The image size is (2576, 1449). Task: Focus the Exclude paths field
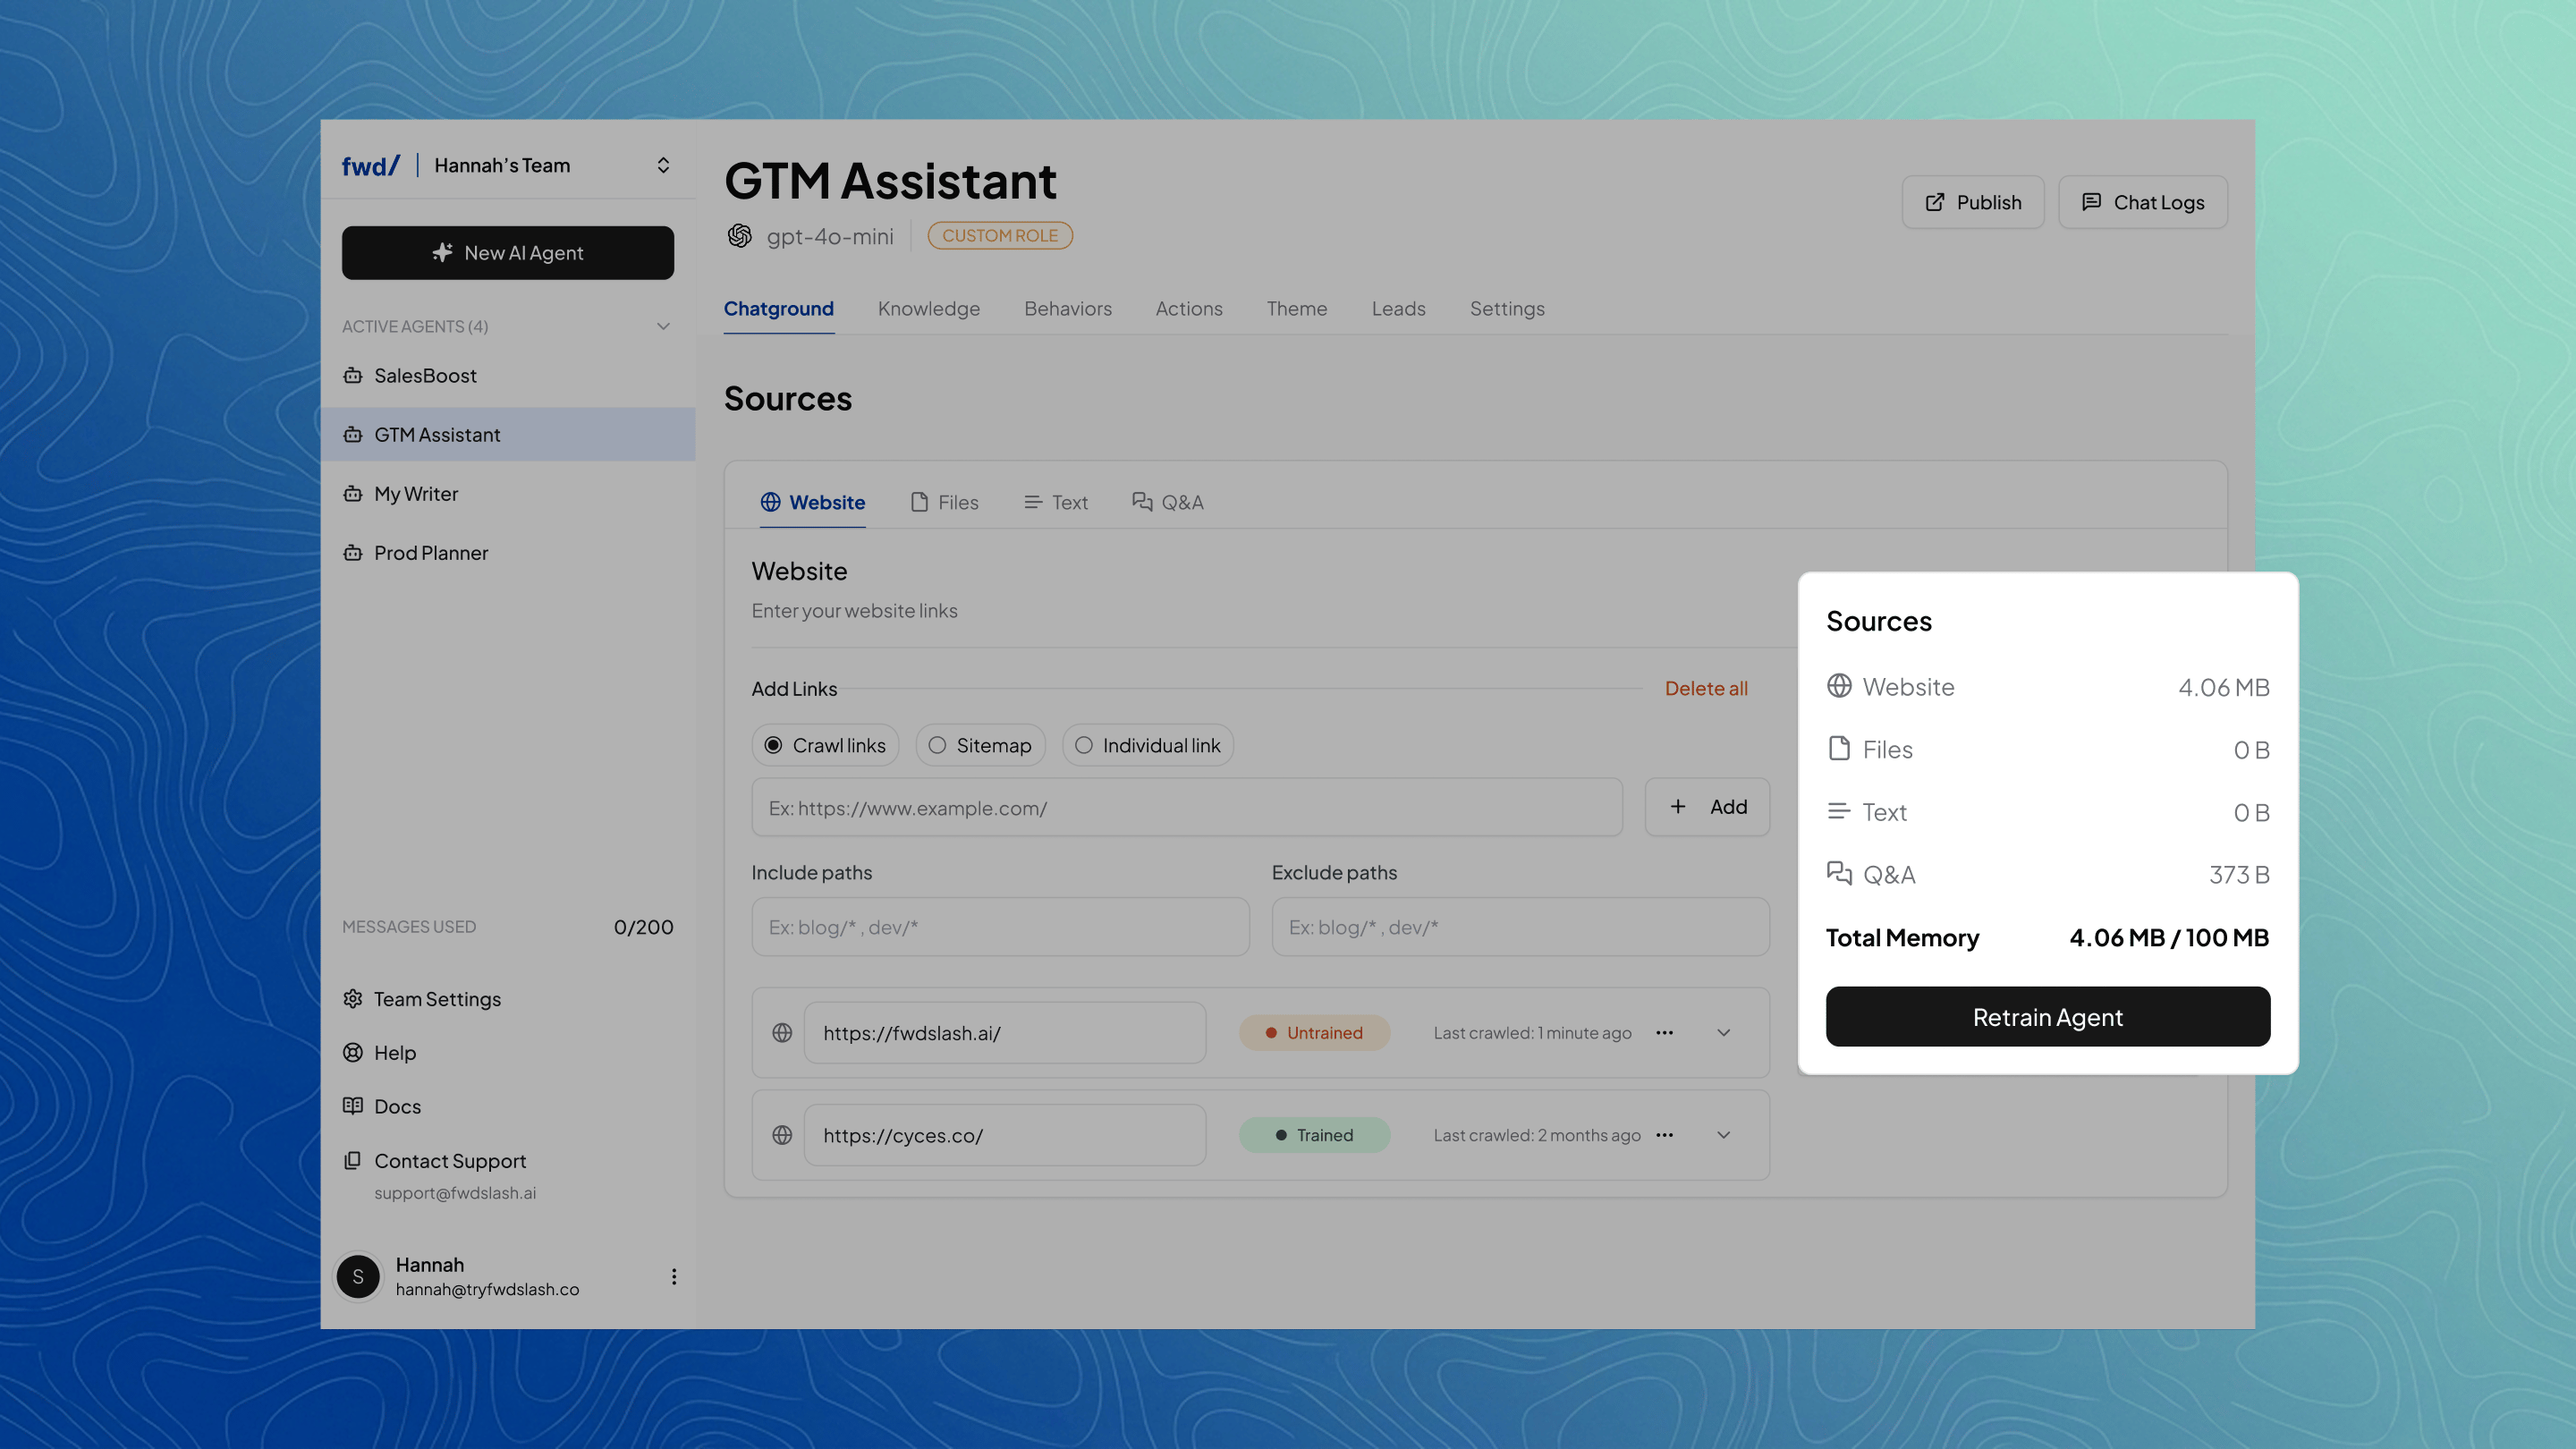click(1520, 927)
